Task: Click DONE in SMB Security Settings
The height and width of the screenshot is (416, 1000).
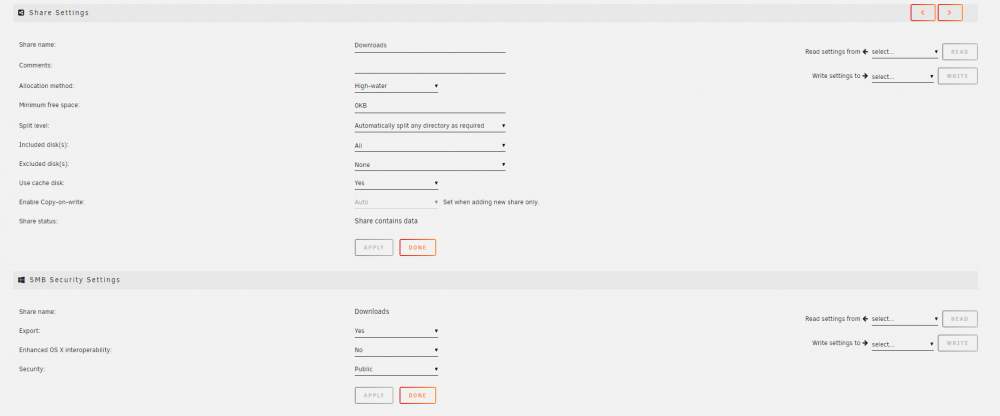Action: [x=418, y=396]
